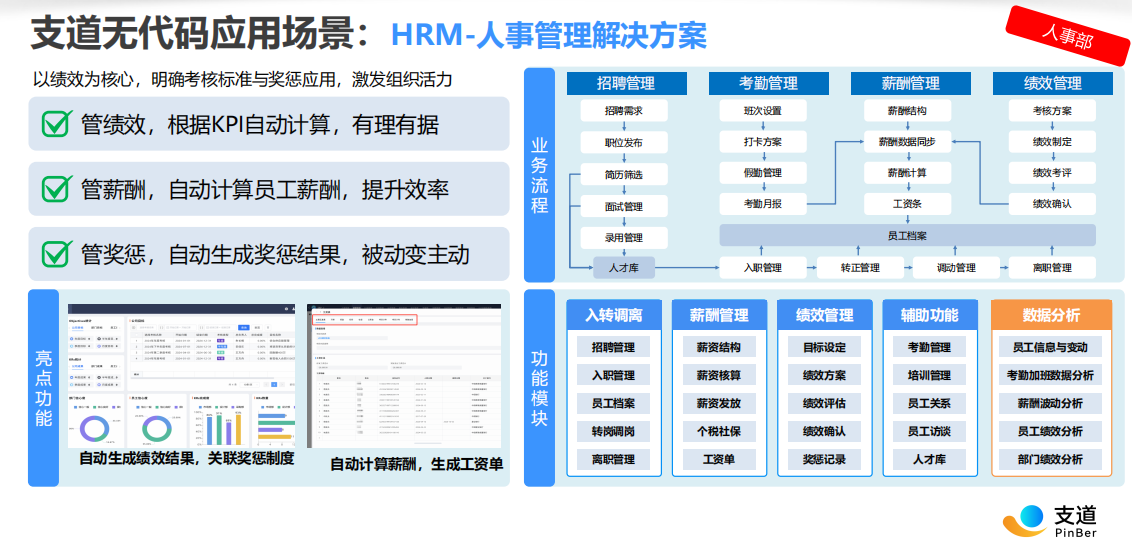This screenshot has width=1132, height=556.
Task: Click 招聘管理 header in business flow
Action: 625,84
